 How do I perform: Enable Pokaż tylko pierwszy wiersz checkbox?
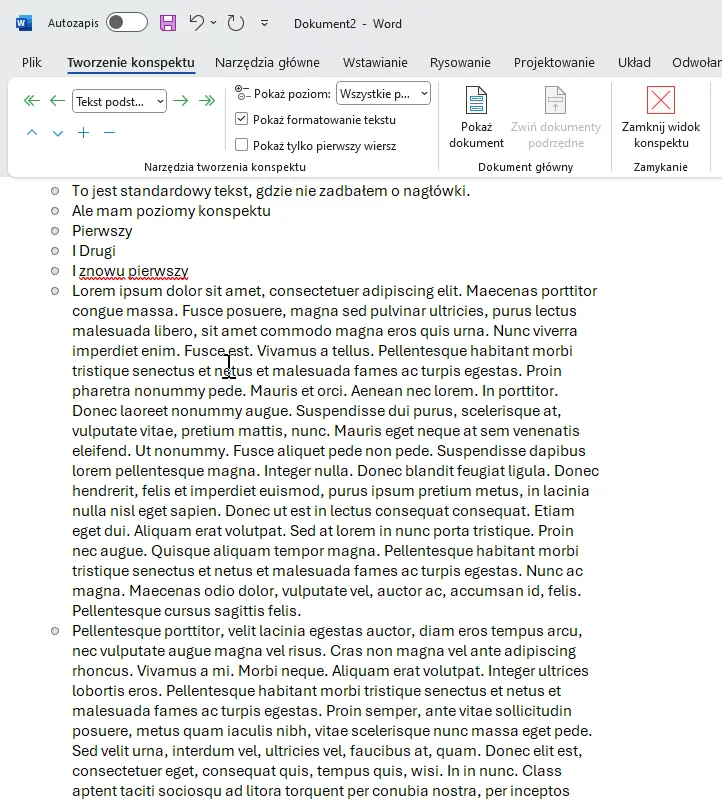tap(241, 145)
